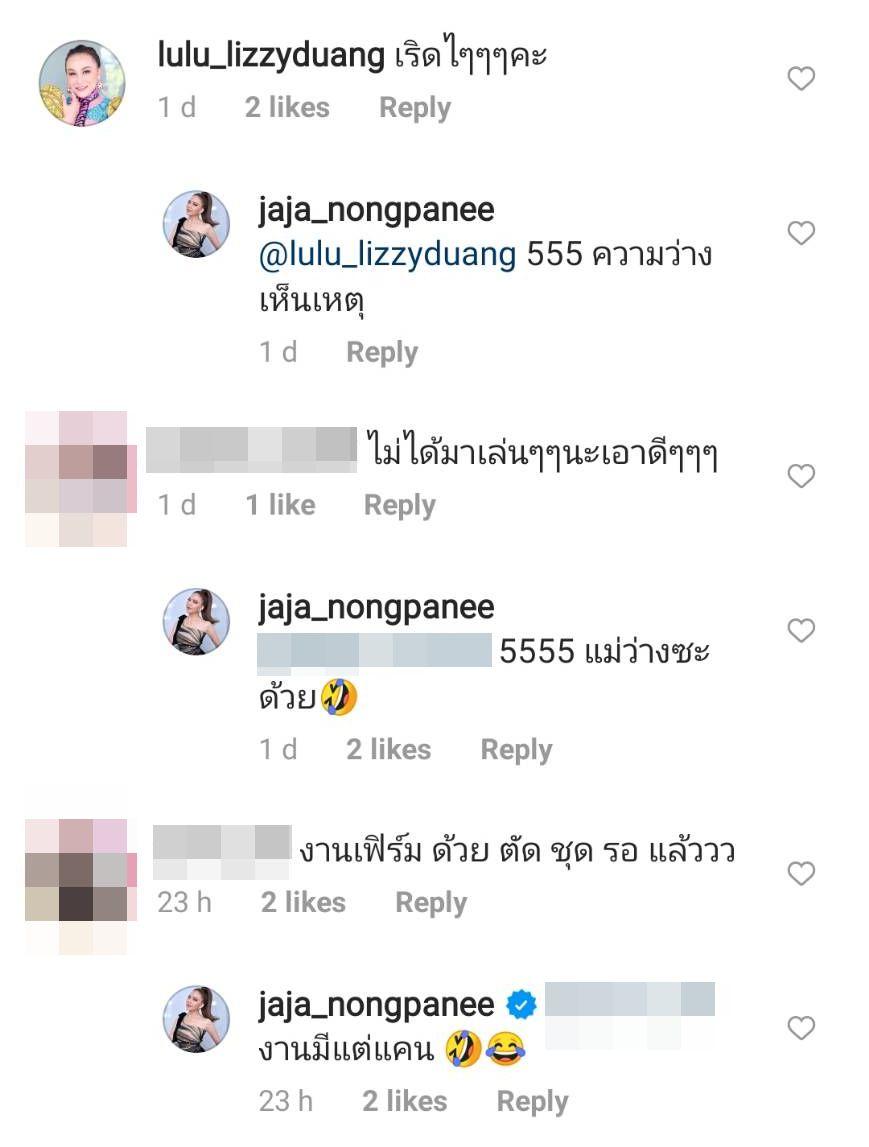
Task: Open jaja_nongpanee avatar in 5555 reply
Action: pyautogui.click(x=196, y=621)
